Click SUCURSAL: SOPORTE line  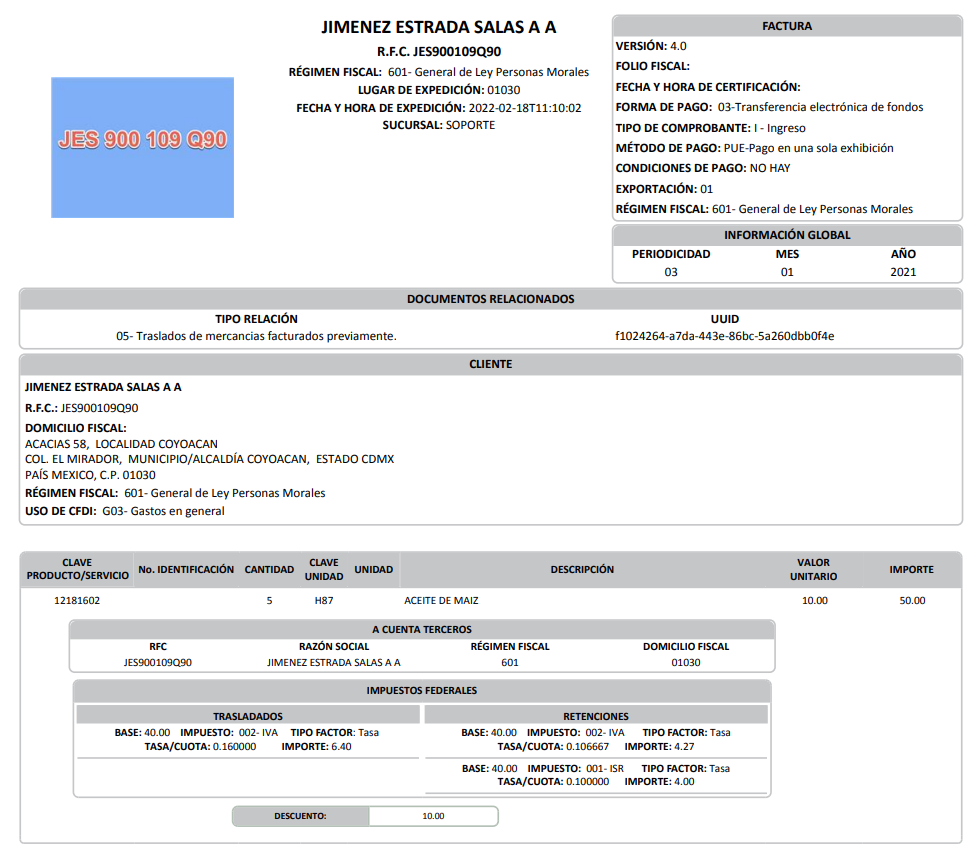(x=439, y=125)
